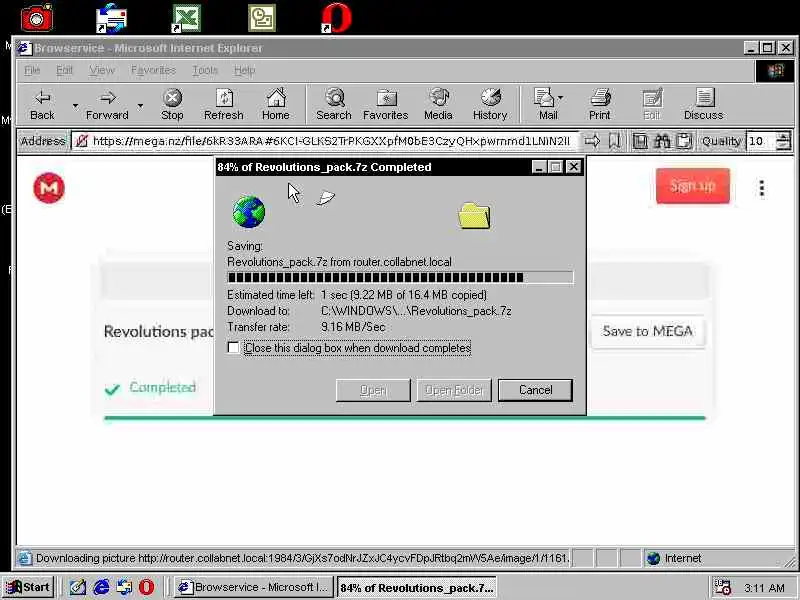Image resolution: width=800 pixels, height=600 pixels.
Task: Stop page loading with the Stop button
Action: coord(172,105)
